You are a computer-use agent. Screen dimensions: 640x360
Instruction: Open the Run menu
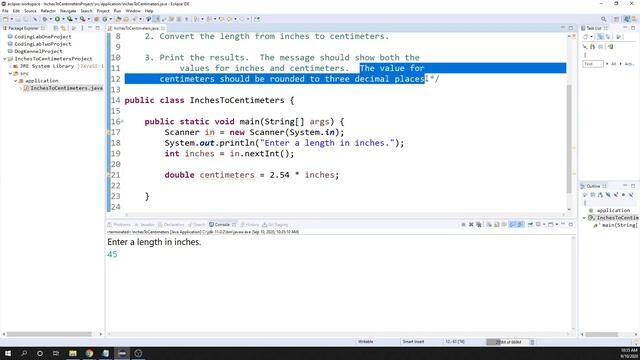[118, 11]
